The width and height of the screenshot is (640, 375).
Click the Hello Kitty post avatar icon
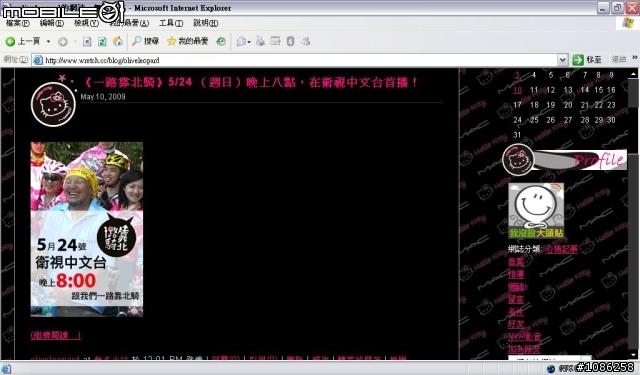(53, 104)
